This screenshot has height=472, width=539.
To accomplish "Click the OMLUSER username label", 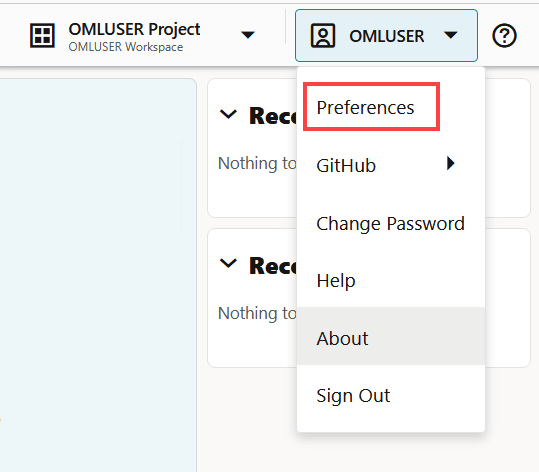I will [386, 36].
